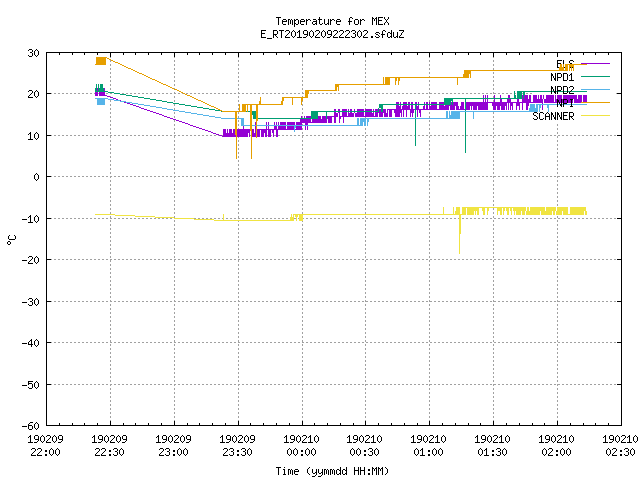Click the NPD2 legend label
This screenshot has width=640, height=480.
pos(562,90)
